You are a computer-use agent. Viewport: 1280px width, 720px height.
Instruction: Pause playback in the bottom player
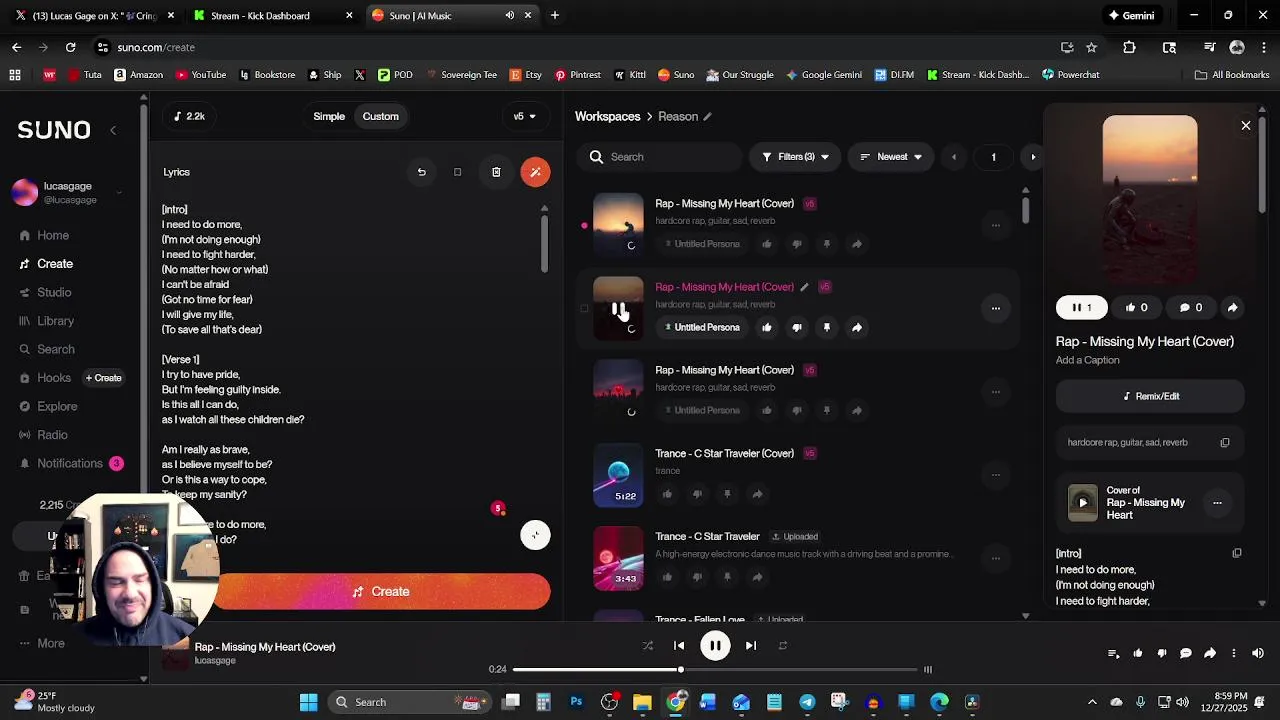(715, 646)
